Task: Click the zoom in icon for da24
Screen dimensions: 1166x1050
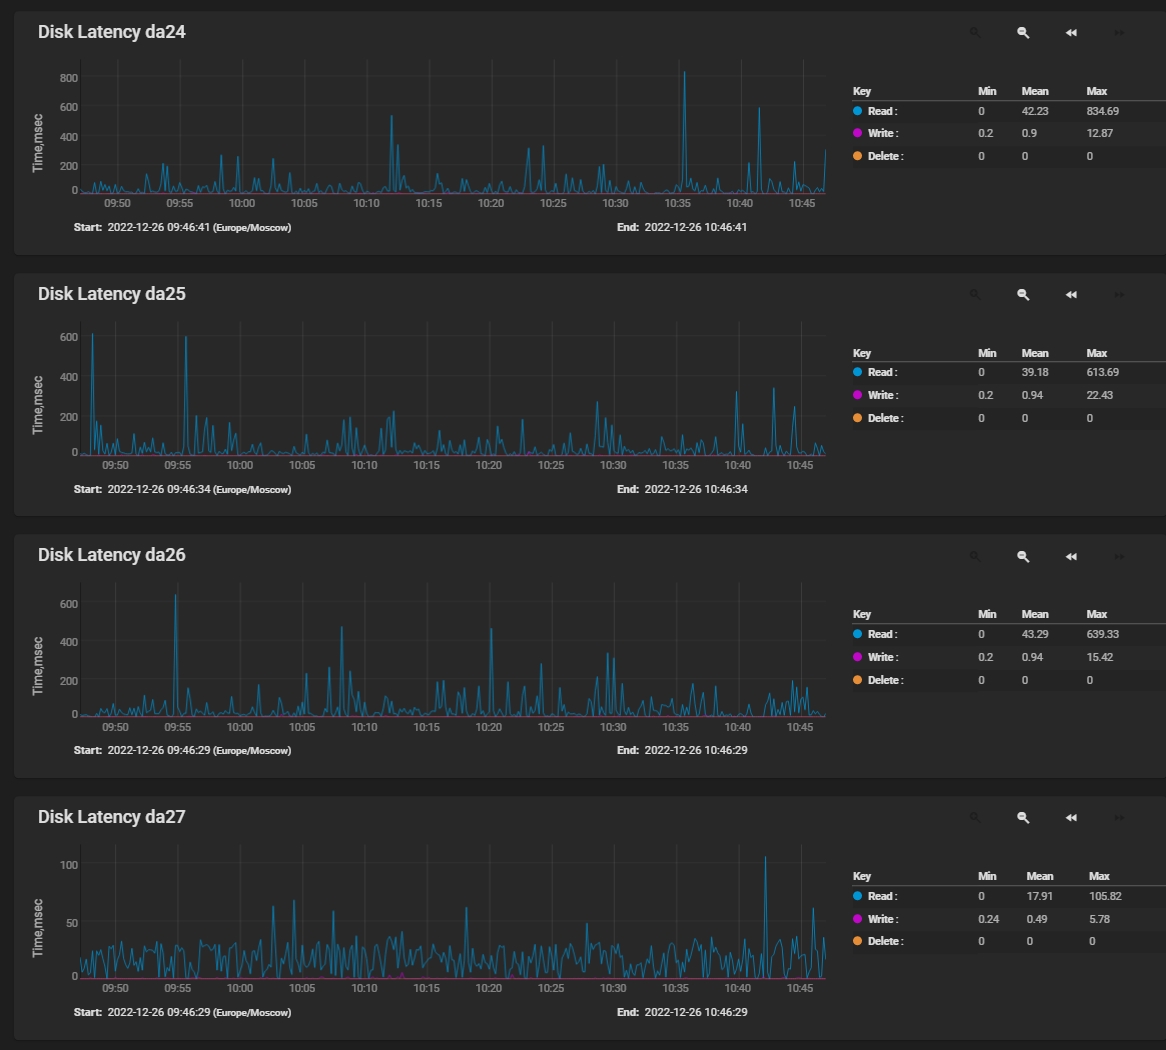Action: [975, 33]
